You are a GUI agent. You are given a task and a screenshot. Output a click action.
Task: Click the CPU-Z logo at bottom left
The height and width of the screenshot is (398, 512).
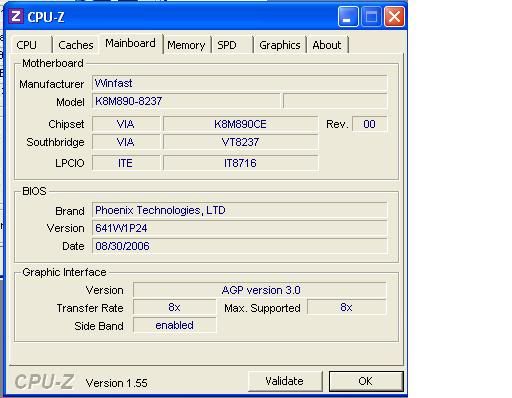coord(44,381)
